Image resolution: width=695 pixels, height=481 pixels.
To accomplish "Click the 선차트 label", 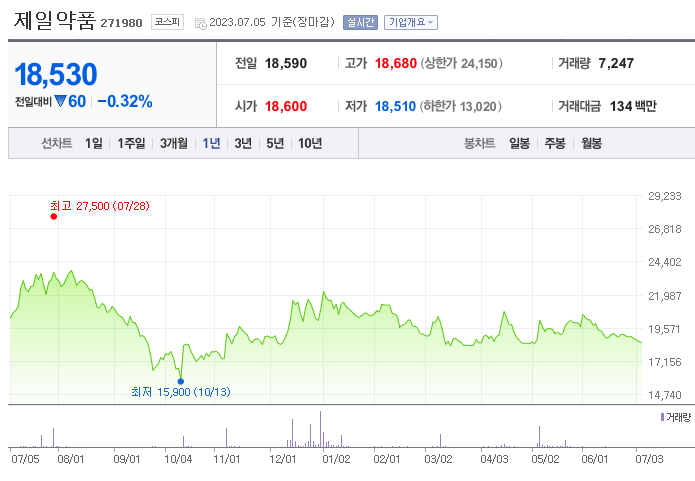I will coord(57,143).
